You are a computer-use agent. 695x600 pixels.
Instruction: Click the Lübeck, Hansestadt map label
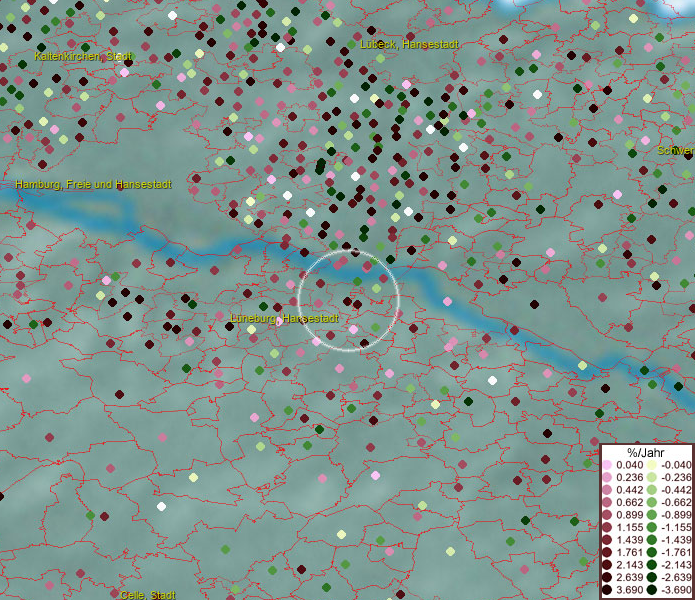[x=409, y=44]
